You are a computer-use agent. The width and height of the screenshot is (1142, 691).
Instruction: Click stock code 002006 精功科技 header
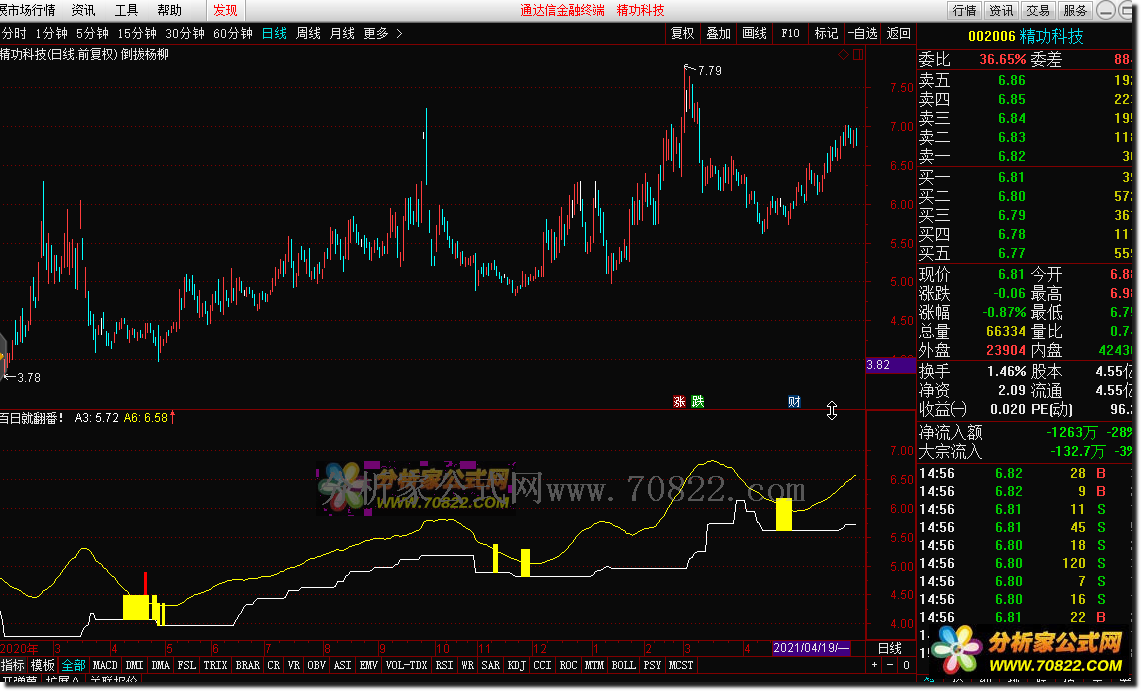click(1025, 36)
